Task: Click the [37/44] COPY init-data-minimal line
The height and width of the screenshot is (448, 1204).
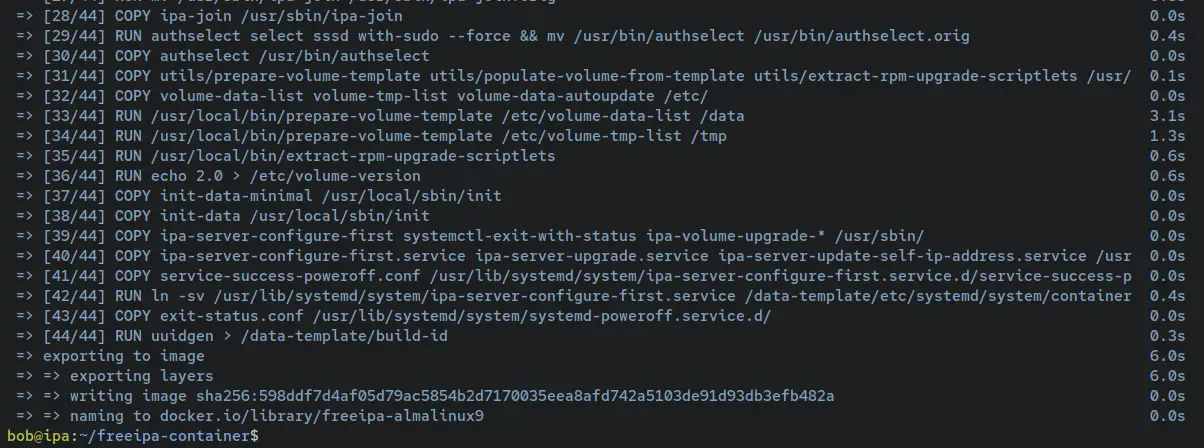Action: tap(272, 196)
